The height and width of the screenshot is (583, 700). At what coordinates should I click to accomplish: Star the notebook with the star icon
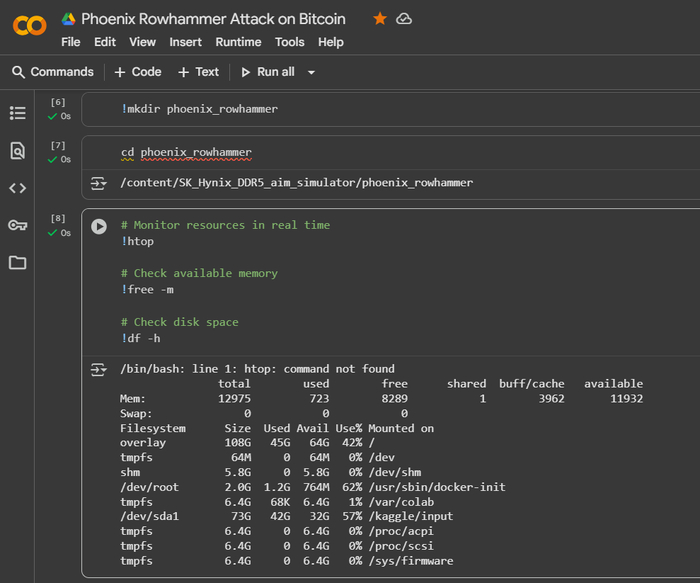point(380,19)
